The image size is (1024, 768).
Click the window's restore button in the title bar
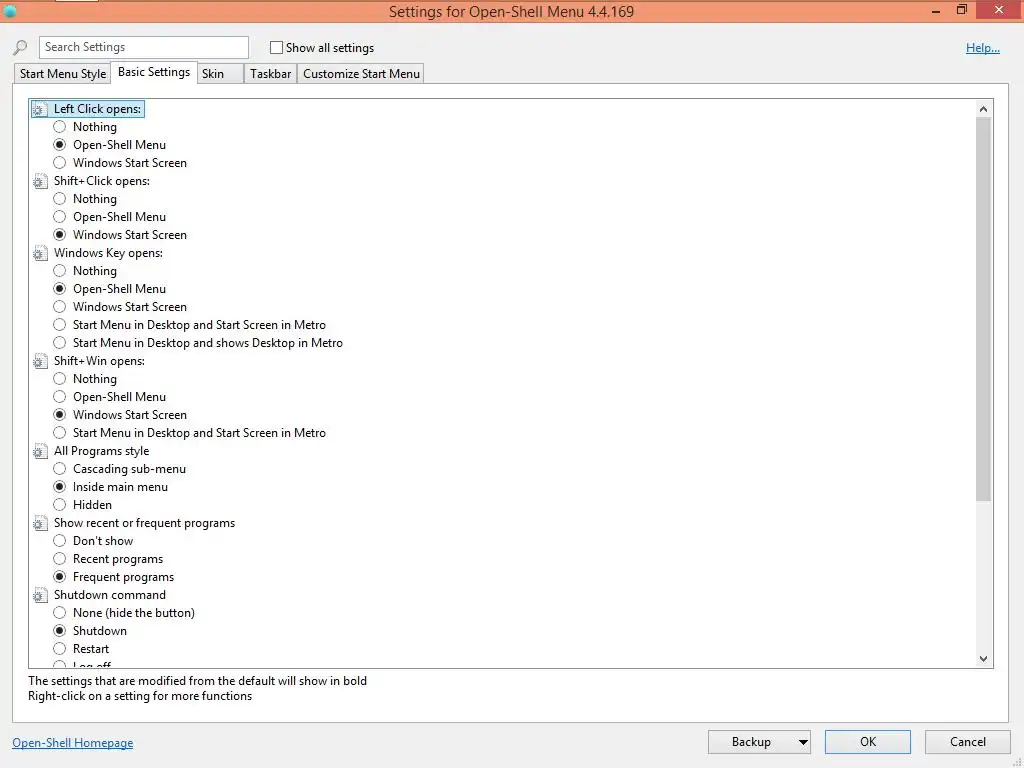961,10
